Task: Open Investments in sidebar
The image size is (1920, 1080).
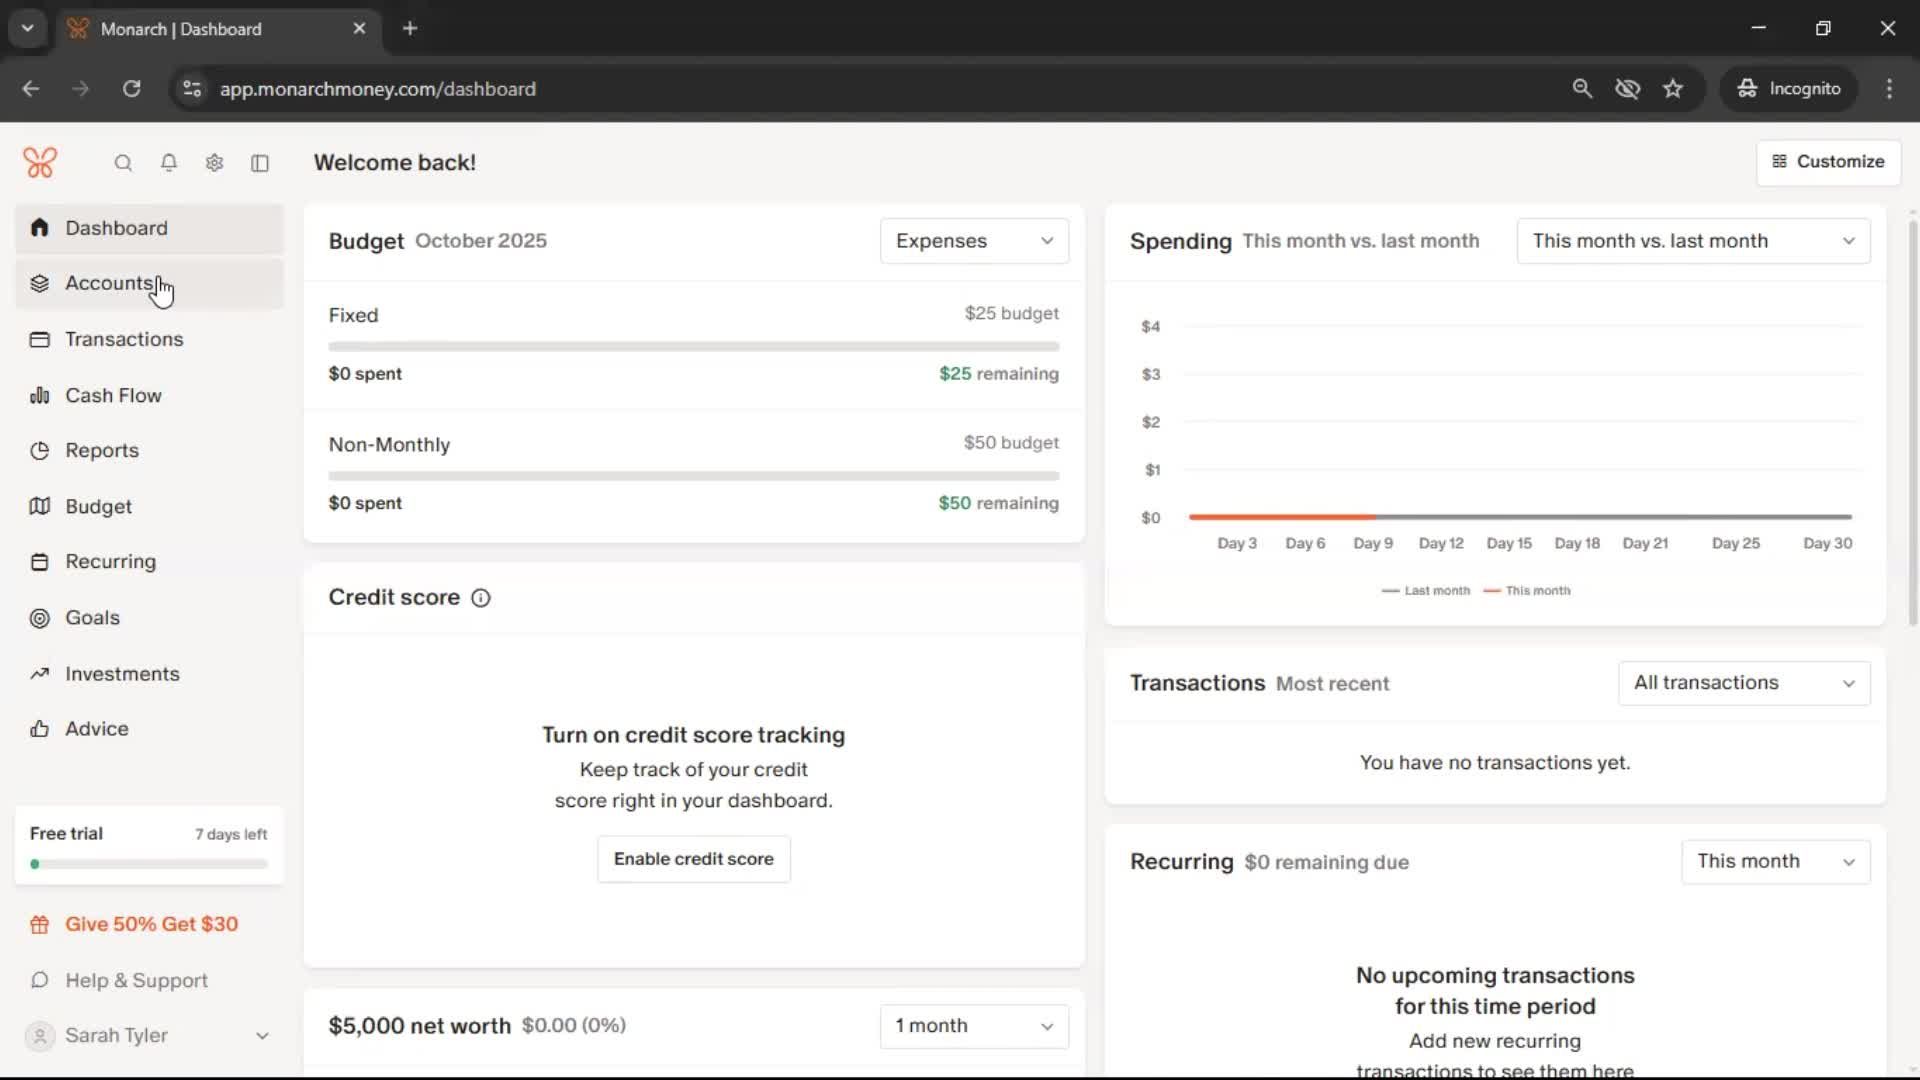Action: [122, 674]
